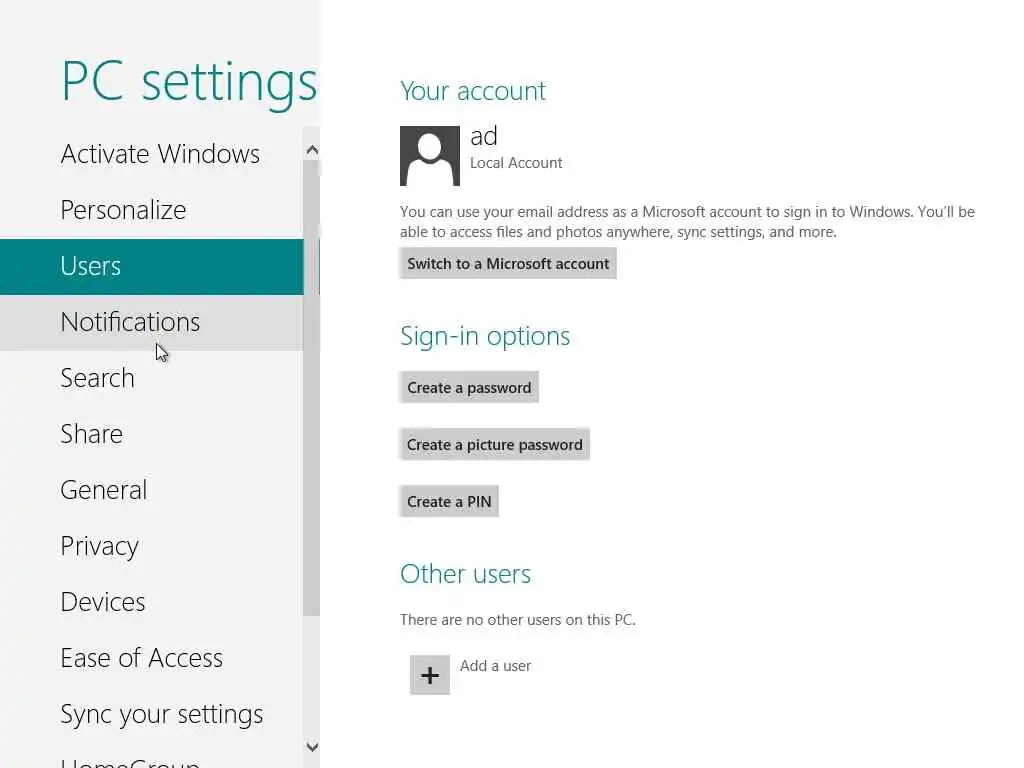Click the 'Your account' heading
This screenshot has width=1024, height=768.
pos(473,91)
